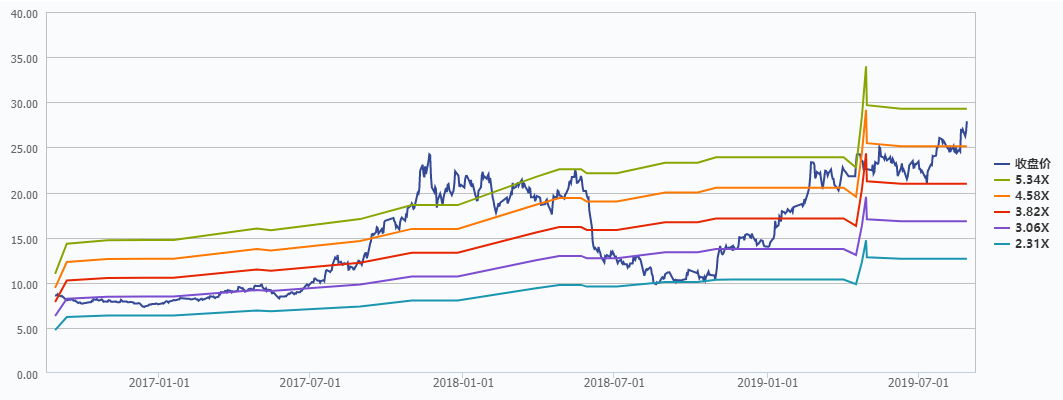Click the peak of the orange 4.58X spike

(x=865, y=111)
